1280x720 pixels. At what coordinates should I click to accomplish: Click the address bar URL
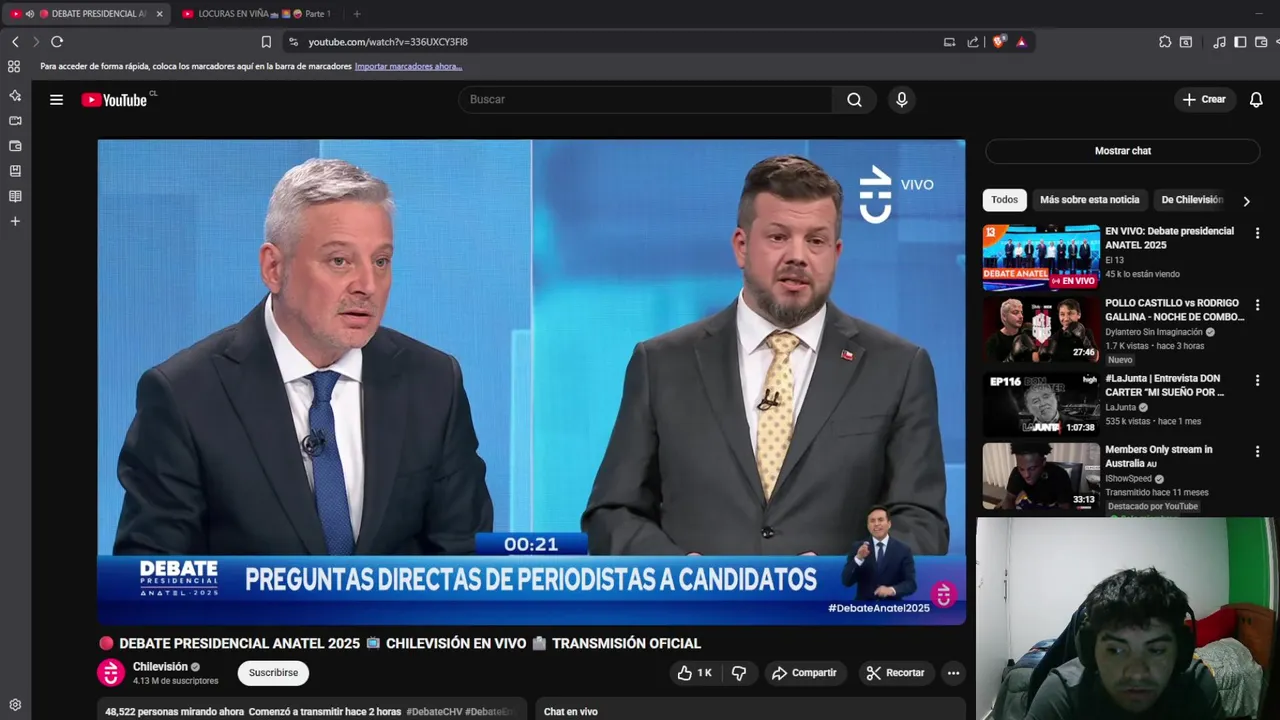(x=388, y=42)
